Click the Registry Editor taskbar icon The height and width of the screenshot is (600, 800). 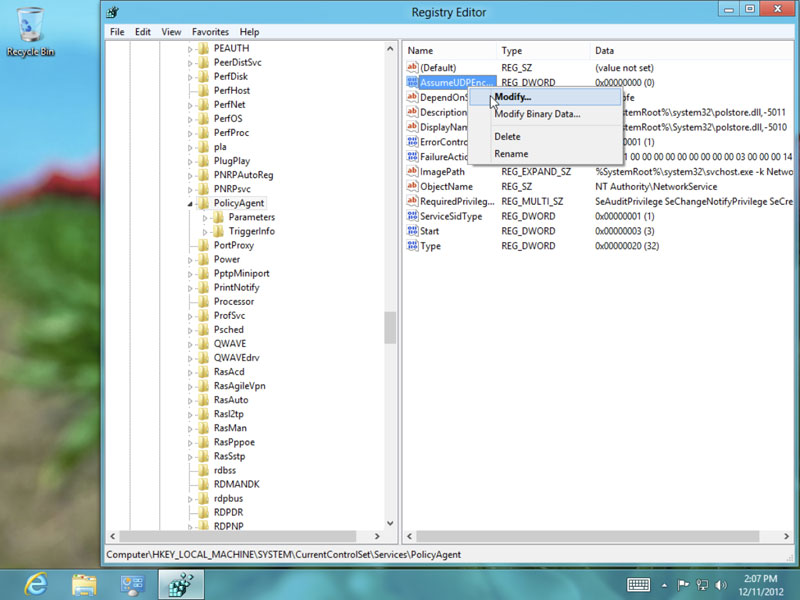coord(181,583)
